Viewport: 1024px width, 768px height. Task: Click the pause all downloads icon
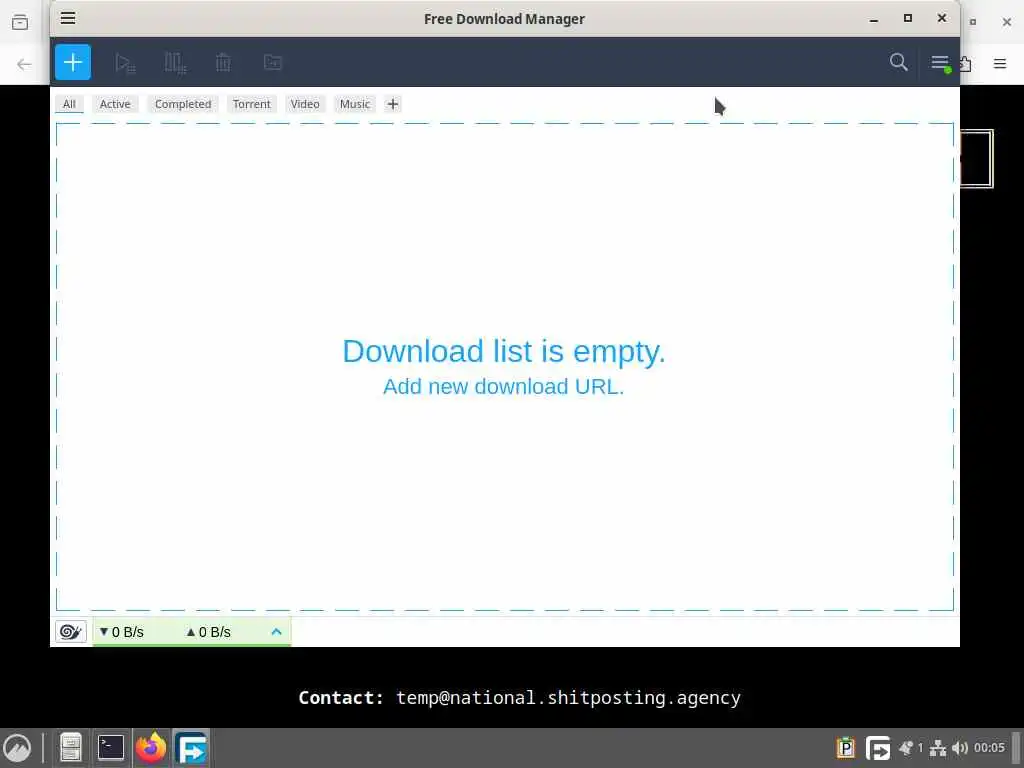[x=174, y=63]
